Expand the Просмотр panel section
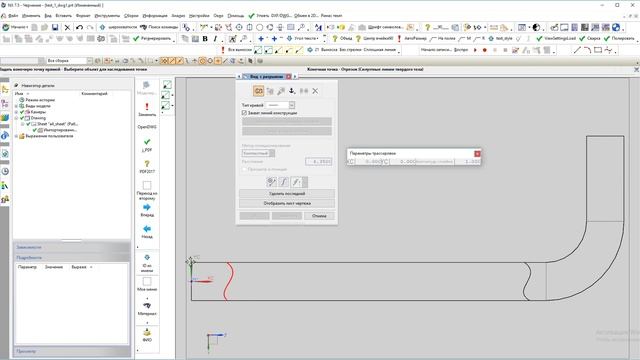The image size is (640, 360). click(x=72, y=351)
